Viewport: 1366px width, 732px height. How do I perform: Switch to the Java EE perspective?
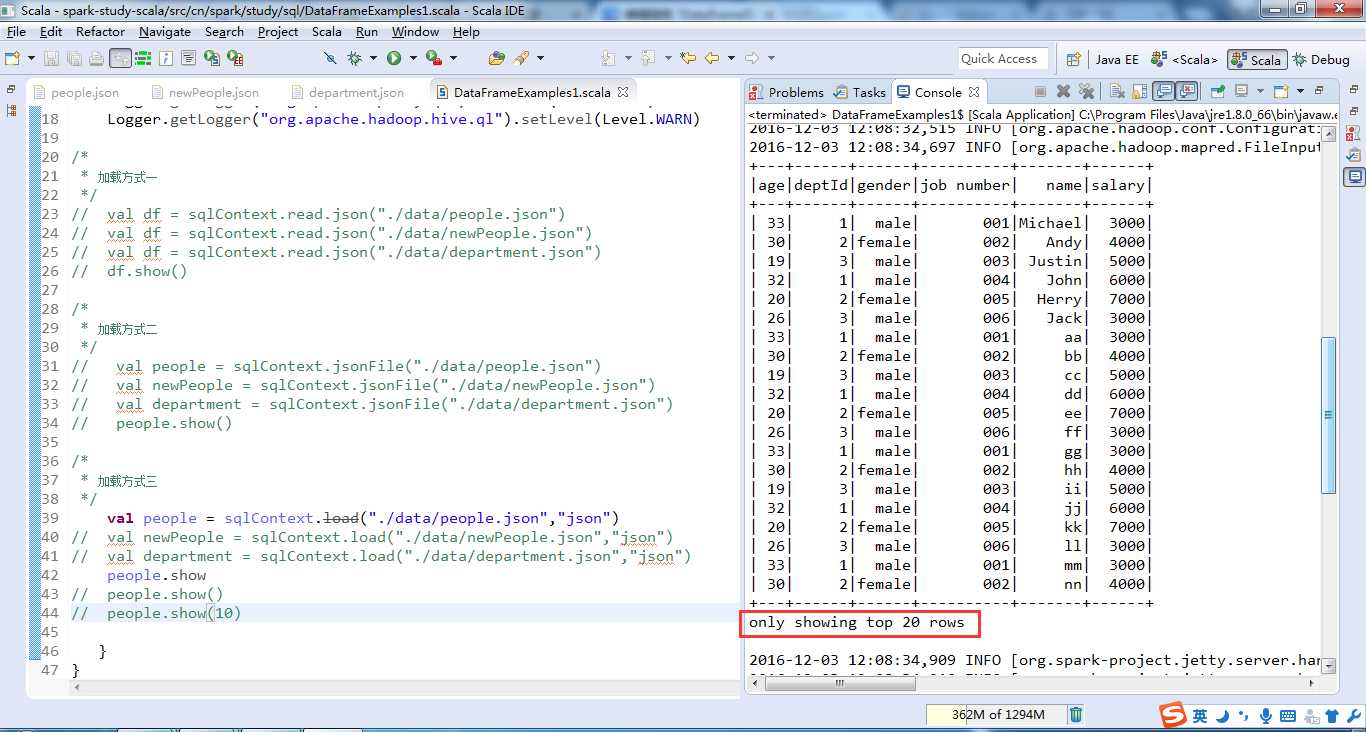click(x=1116, y=59)
